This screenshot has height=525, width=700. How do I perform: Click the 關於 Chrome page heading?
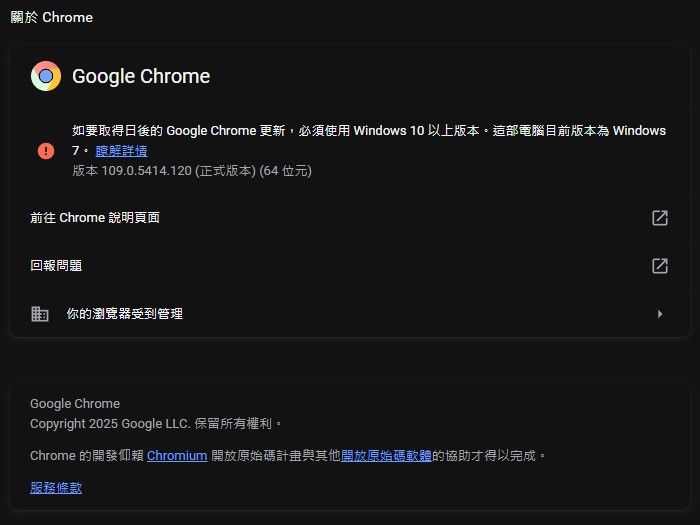[x=51, y=18]
